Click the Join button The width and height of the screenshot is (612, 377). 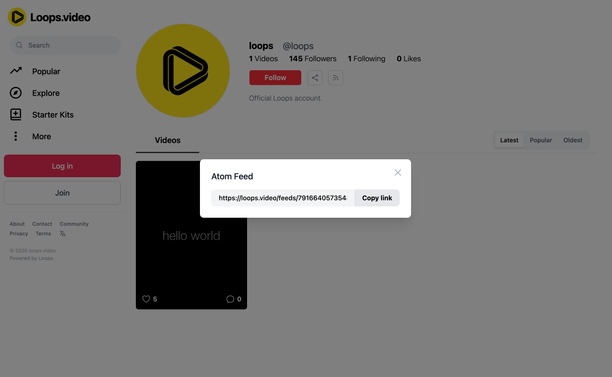click(62, 193)
